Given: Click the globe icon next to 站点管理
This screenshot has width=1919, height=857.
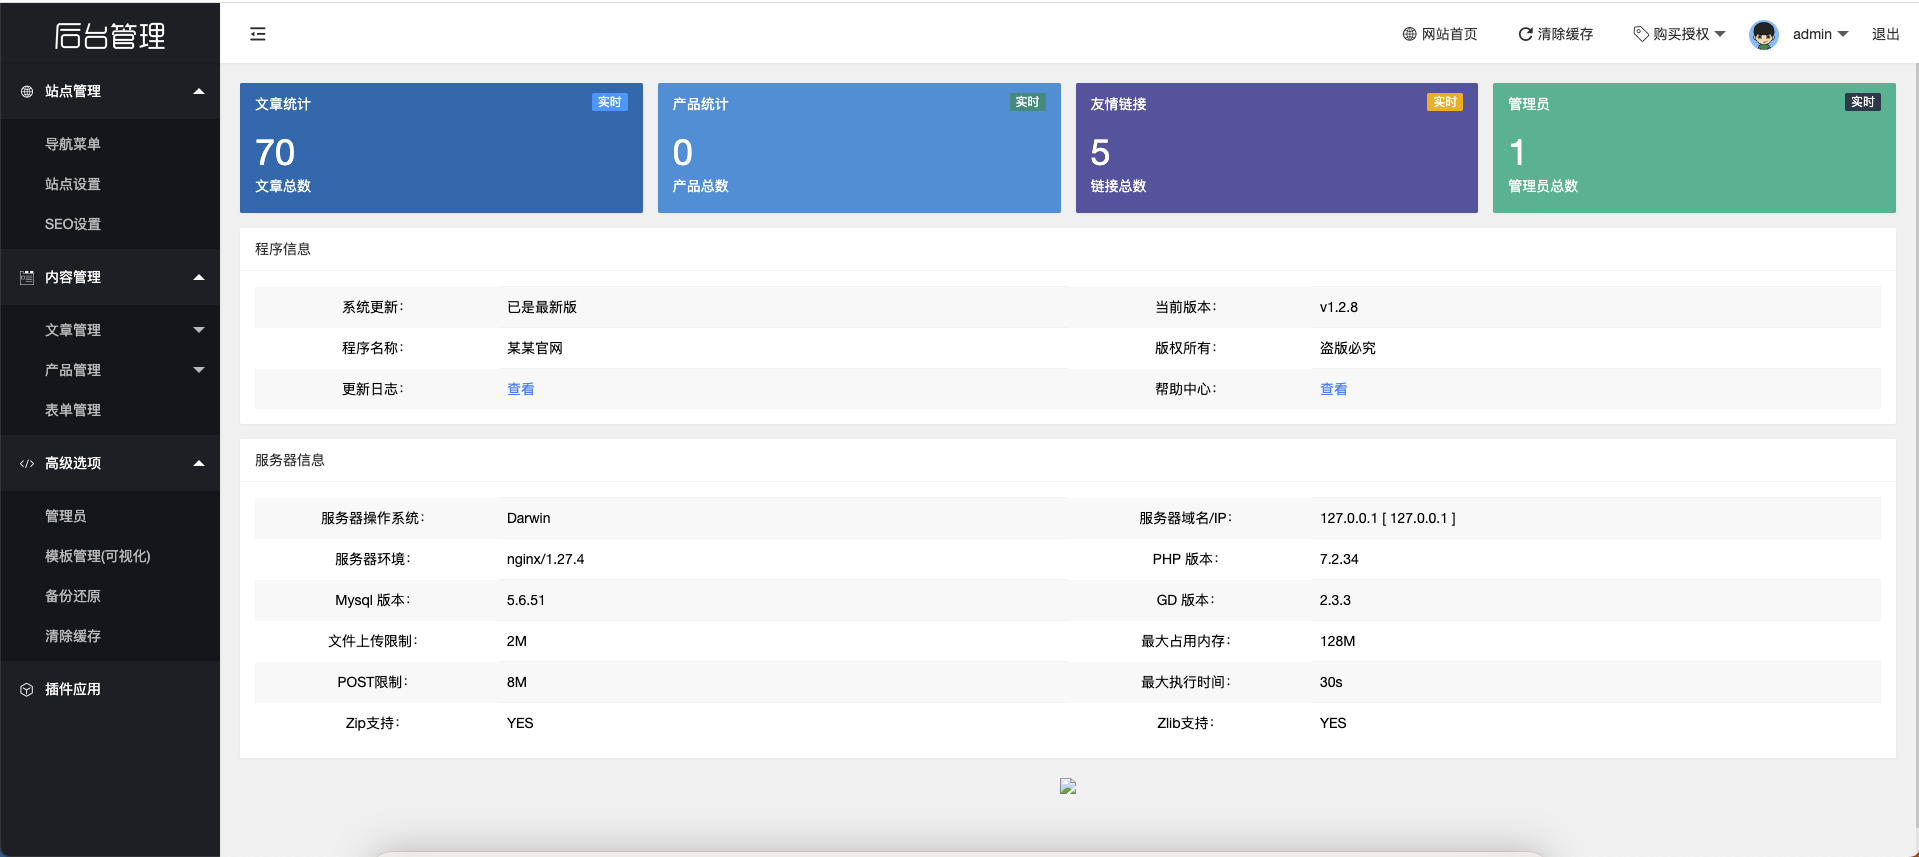Looking at the screenshot, I should pos(27,91).
